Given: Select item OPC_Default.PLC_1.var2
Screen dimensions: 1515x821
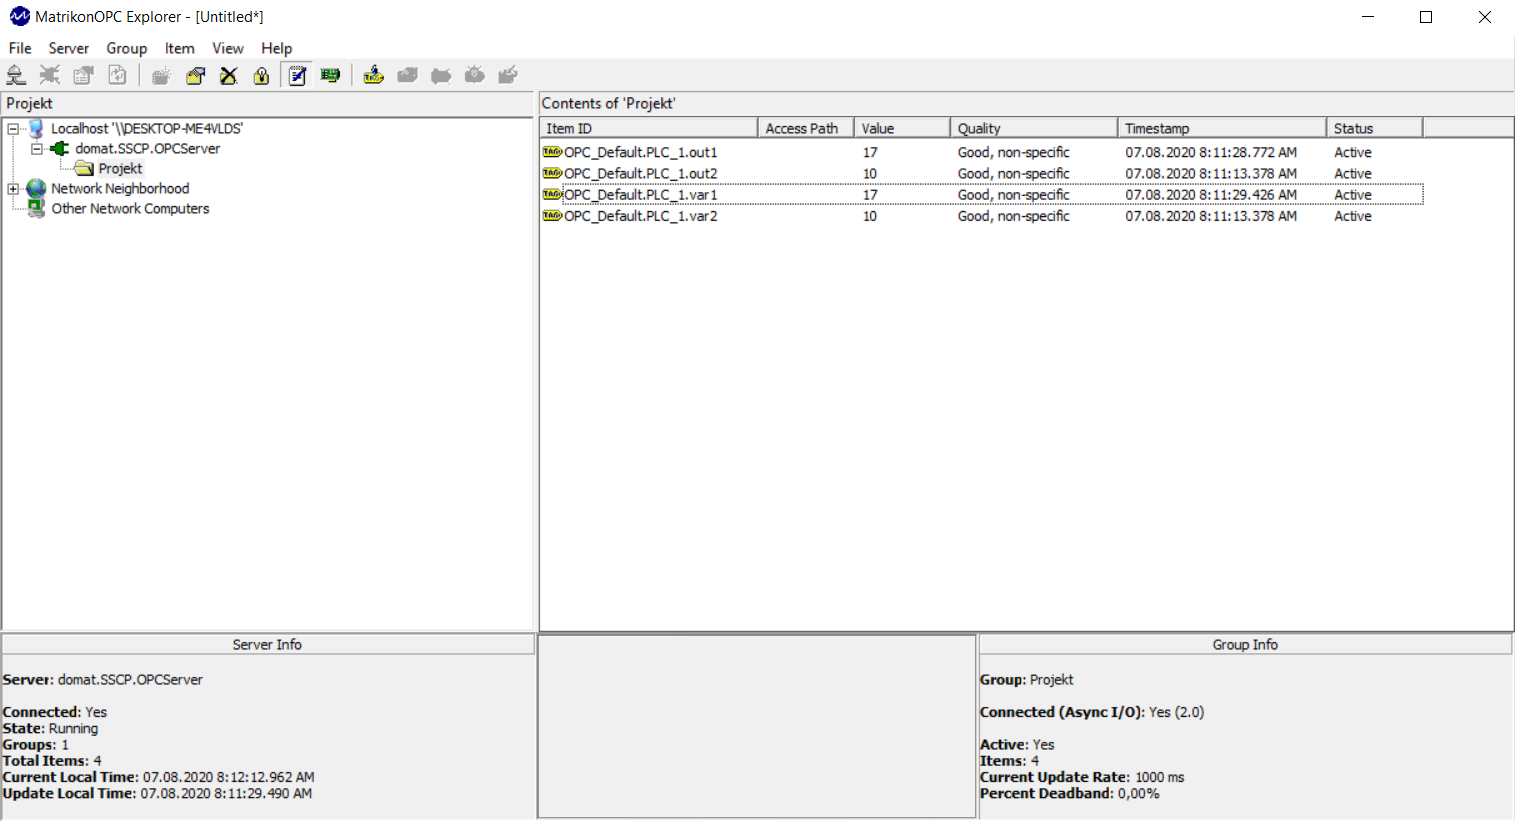Looking at the screenshot, I should 641,216.
